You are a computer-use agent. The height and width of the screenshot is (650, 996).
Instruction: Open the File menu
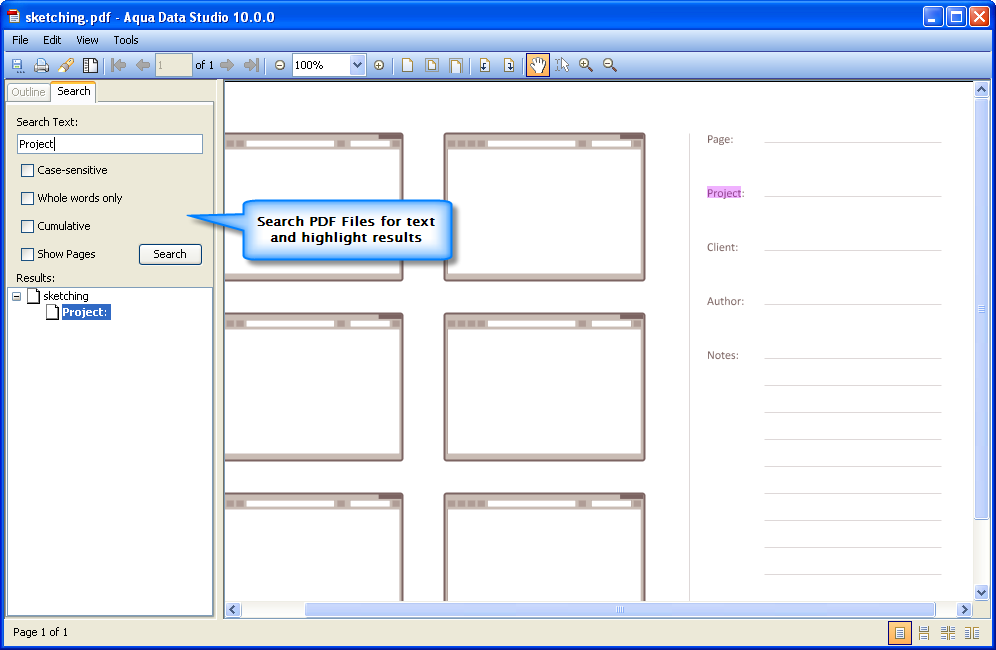click(x=20, y=40)
